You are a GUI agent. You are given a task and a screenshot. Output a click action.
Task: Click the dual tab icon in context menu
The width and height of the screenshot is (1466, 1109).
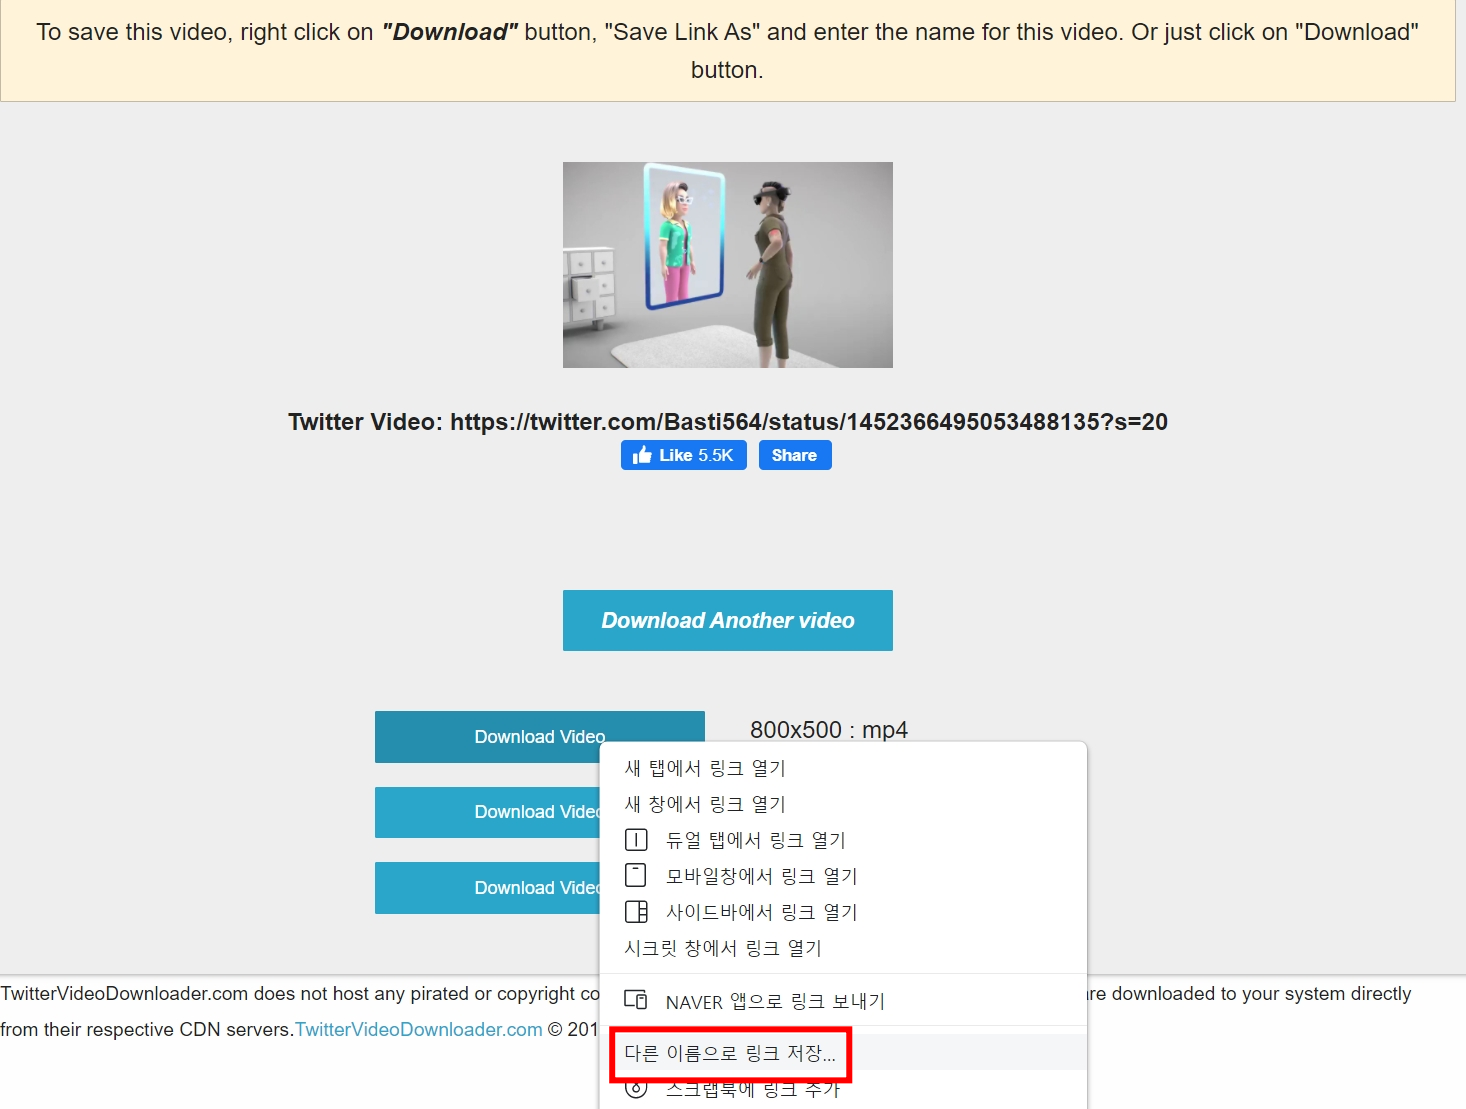(x=636, y=840)
